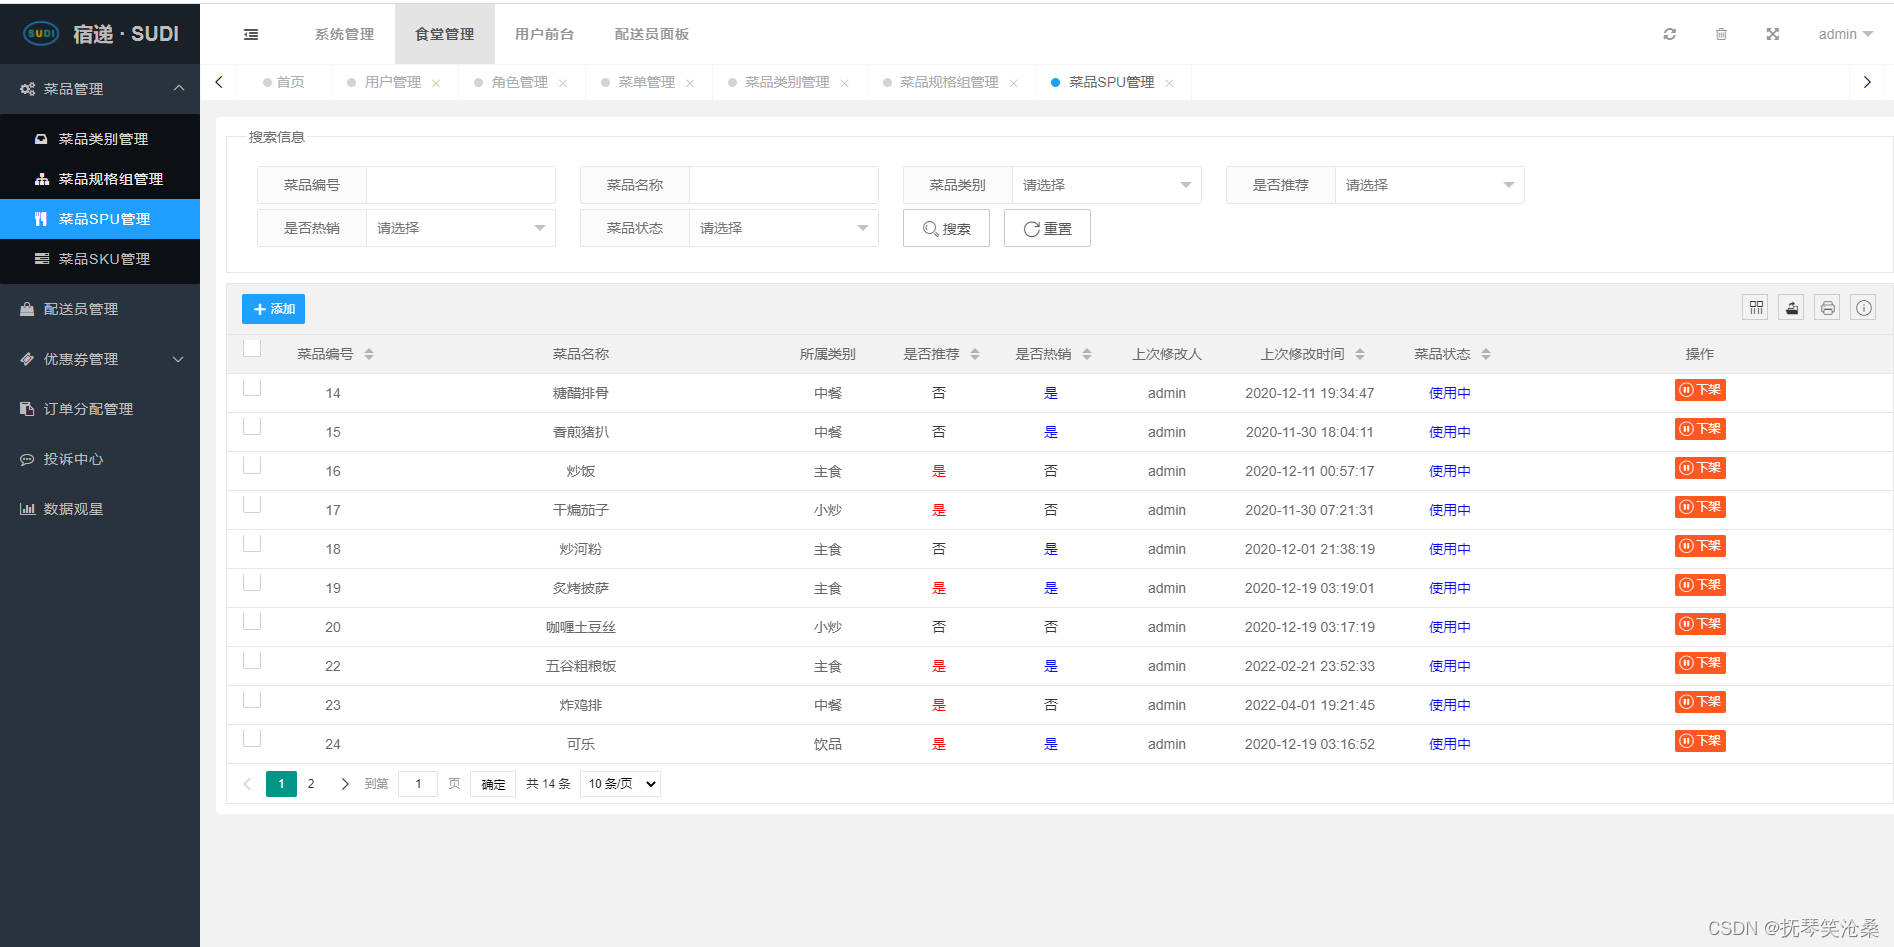Viewport: 1894px width, 947px height.
Task: Check the row for 炒饭
Action: point(252,465)
